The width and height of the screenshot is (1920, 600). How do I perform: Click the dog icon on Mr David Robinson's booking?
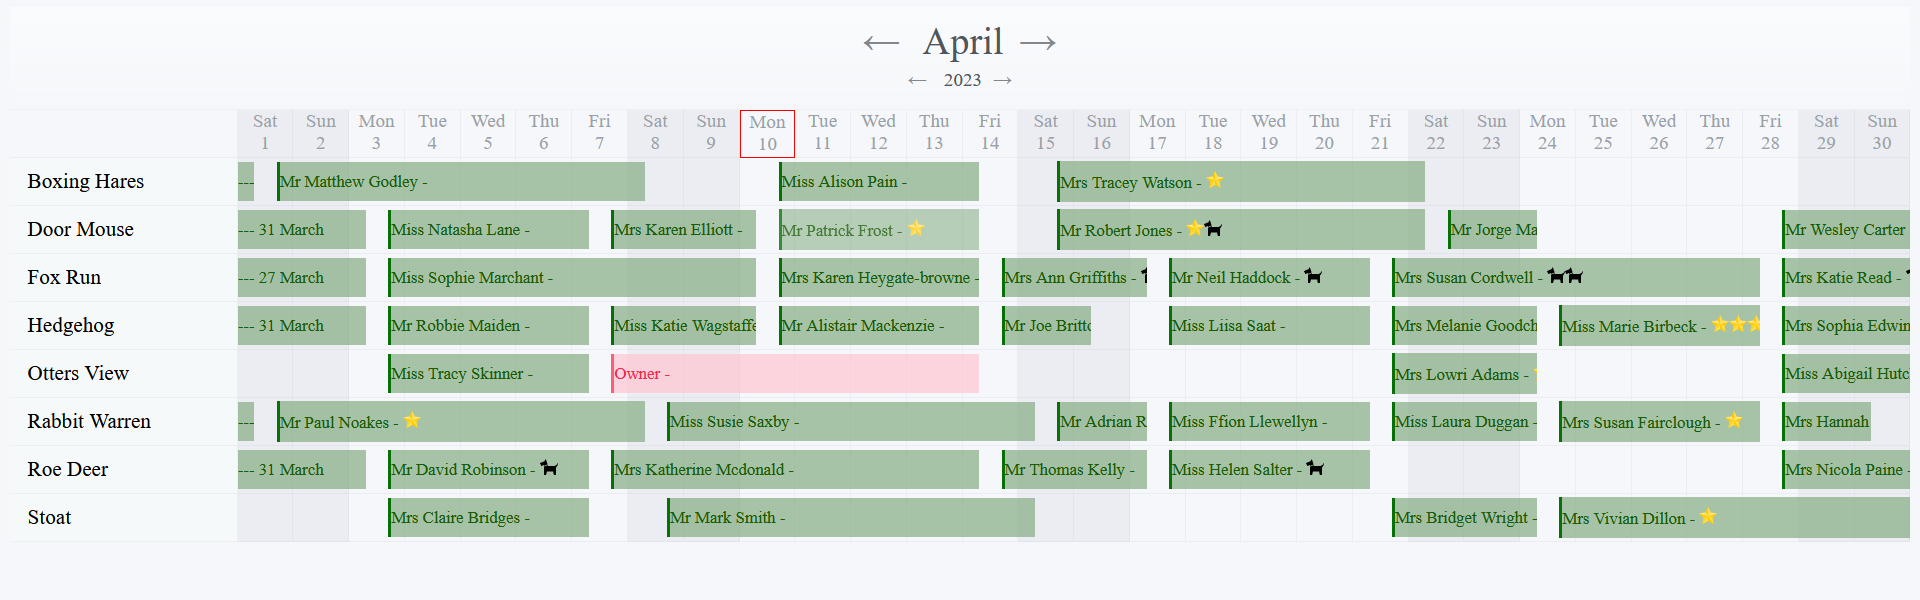(549, 467)
